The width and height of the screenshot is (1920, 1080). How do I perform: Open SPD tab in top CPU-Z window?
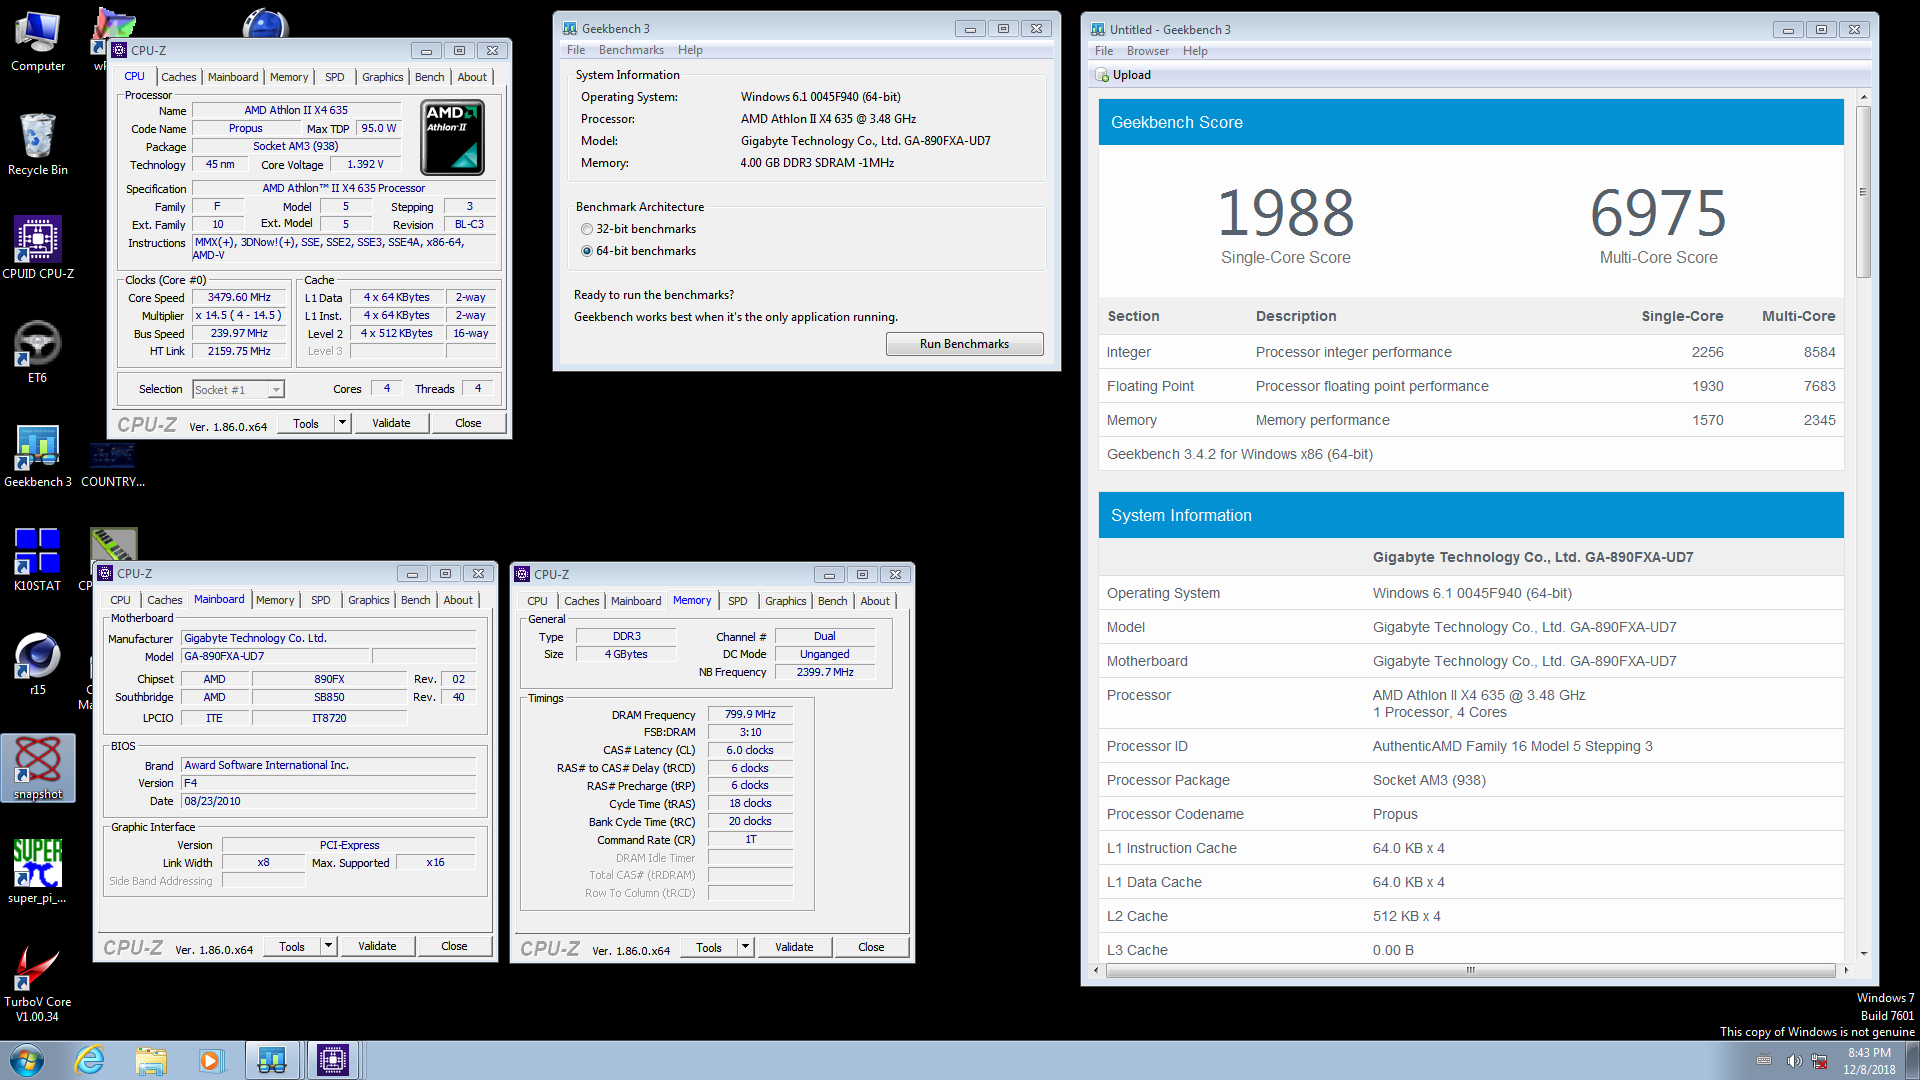335,77
